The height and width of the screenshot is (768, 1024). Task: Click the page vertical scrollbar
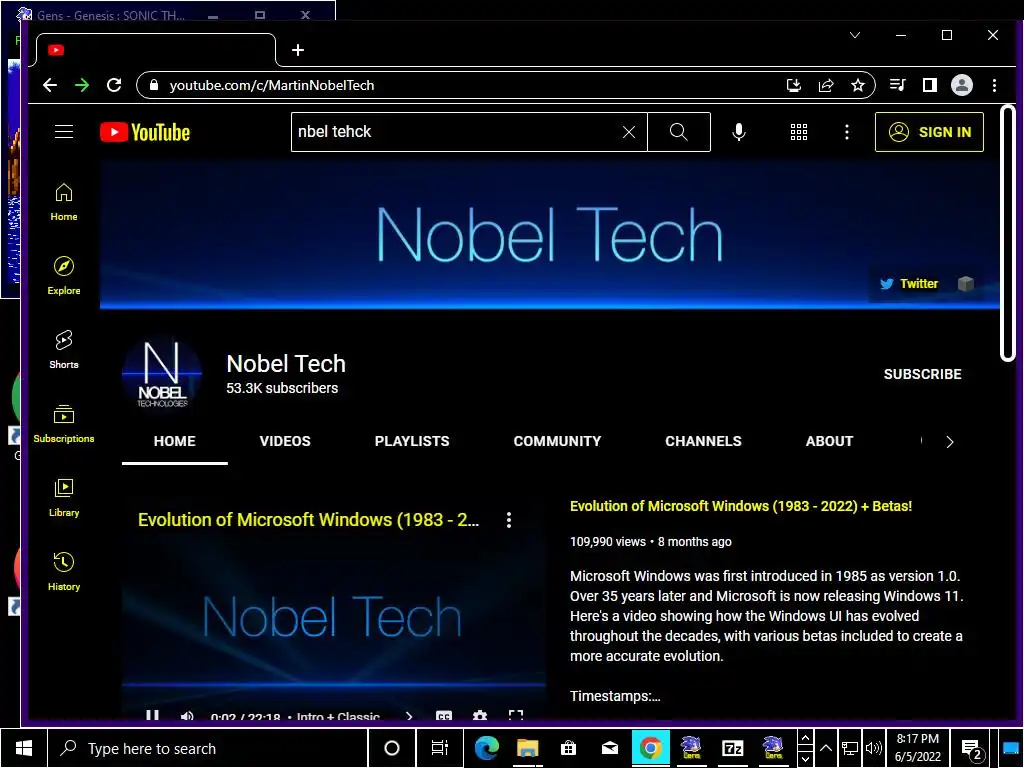(x=1008, y=232)
